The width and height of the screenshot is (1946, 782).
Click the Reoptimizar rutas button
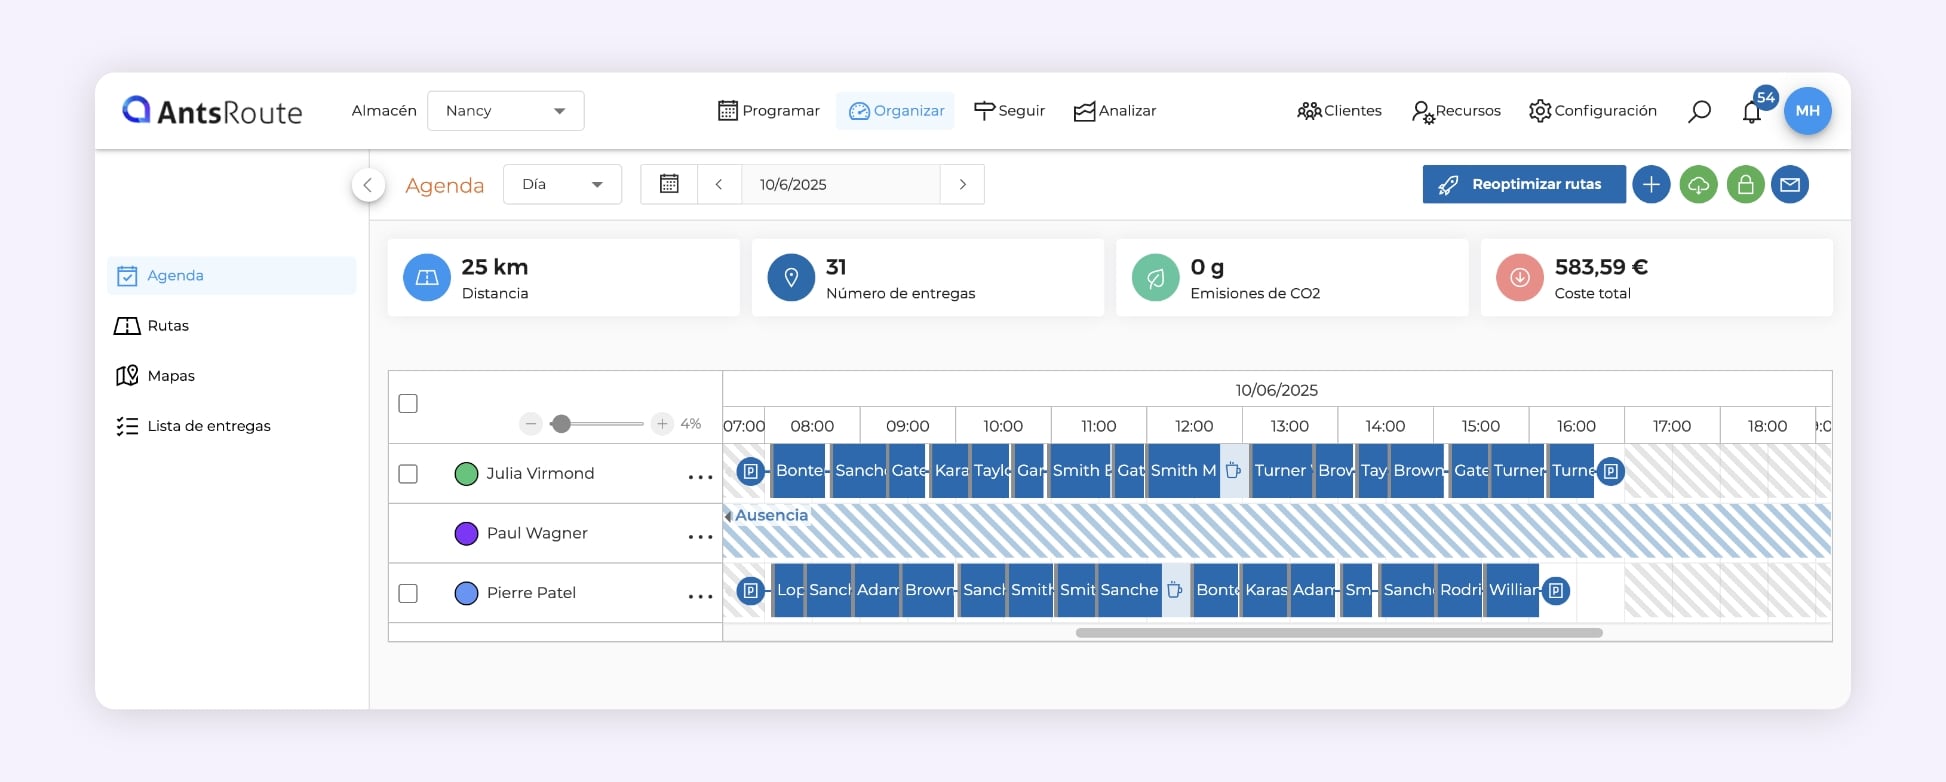tap(1523, 185)
